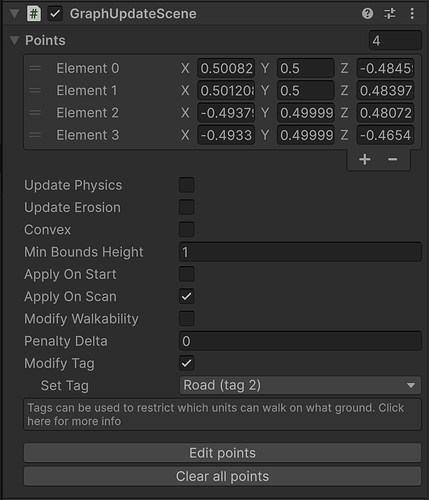Grab Element 2 reorder handle

[x=35, y=113]
